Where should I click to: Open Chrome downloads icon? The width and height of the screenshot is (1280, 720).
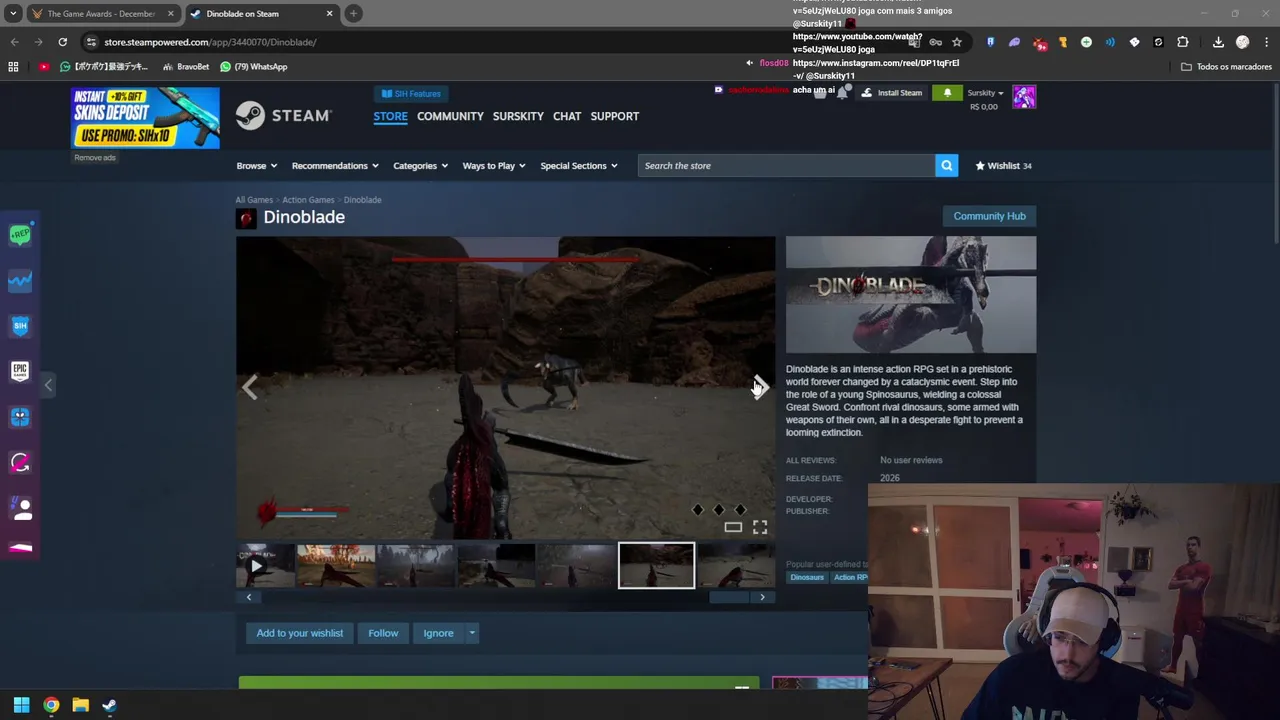pos(1218,42)
